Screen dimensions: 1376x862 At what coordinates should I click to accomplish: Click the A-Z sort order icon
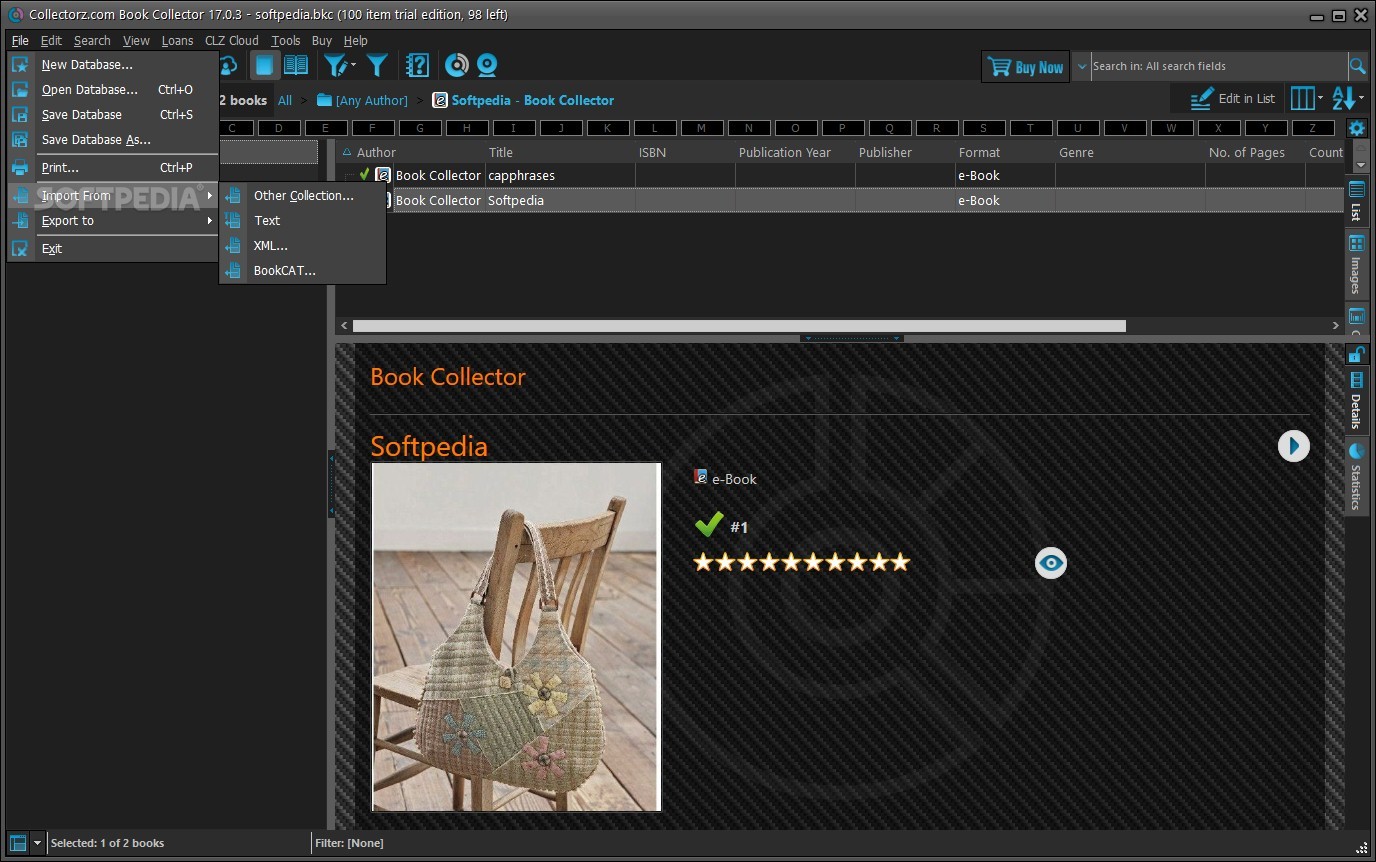[x=1344, y=98]
